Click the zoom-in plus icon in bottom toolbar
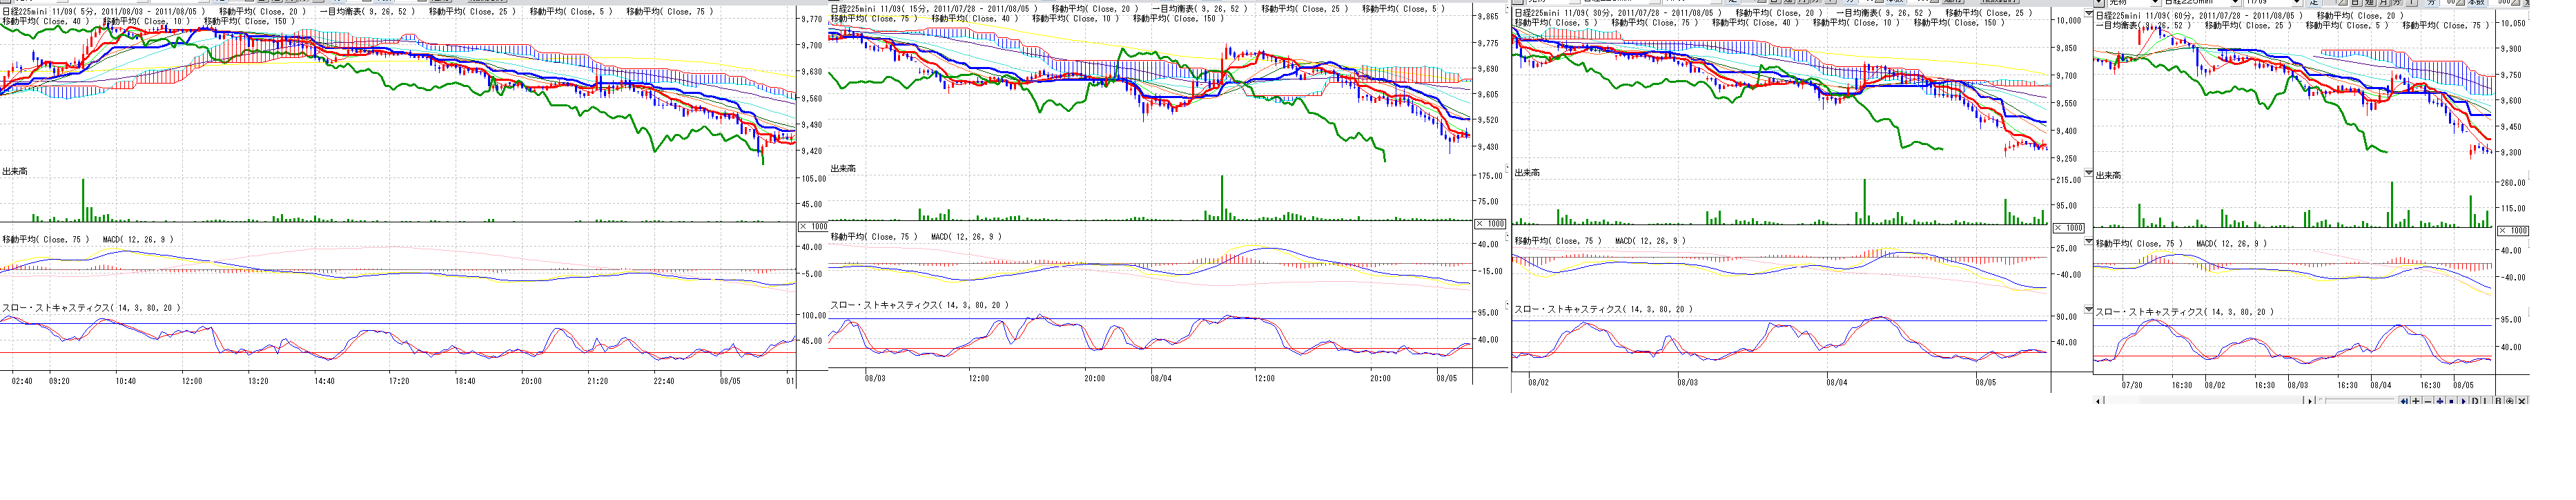Viewport: 2576px width, 500px height. [x=2416, y=401]
